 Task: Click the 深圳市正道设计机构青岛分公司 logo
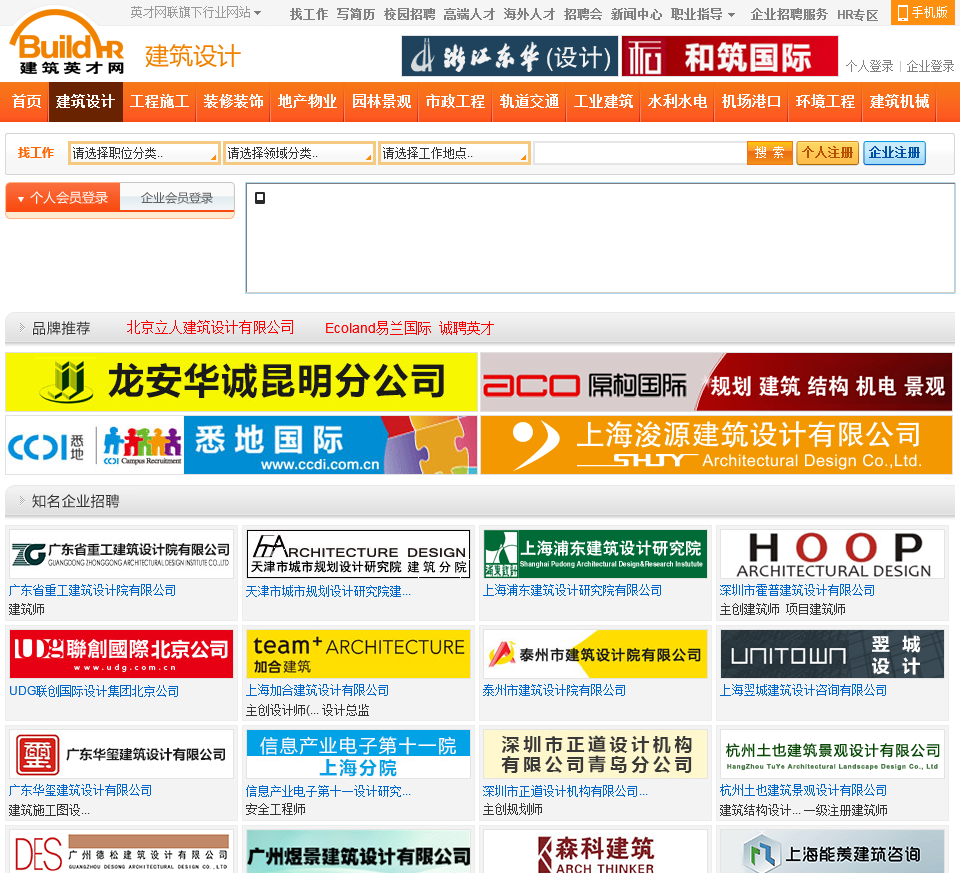tap(595, 754)
